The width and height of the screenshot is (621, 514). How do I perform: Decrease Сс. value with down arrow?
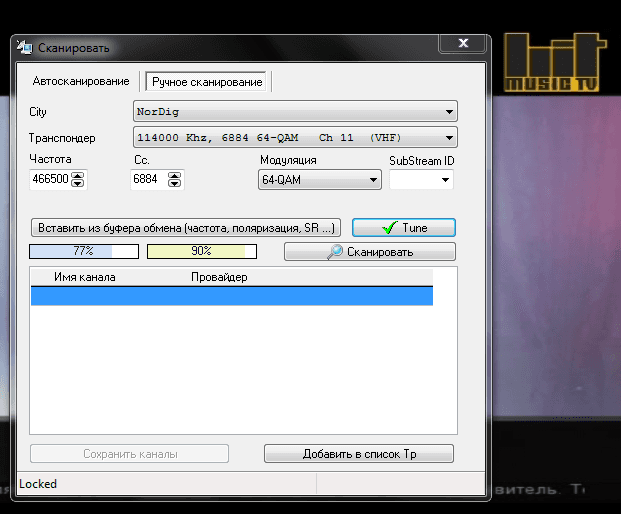pos(174,183)
